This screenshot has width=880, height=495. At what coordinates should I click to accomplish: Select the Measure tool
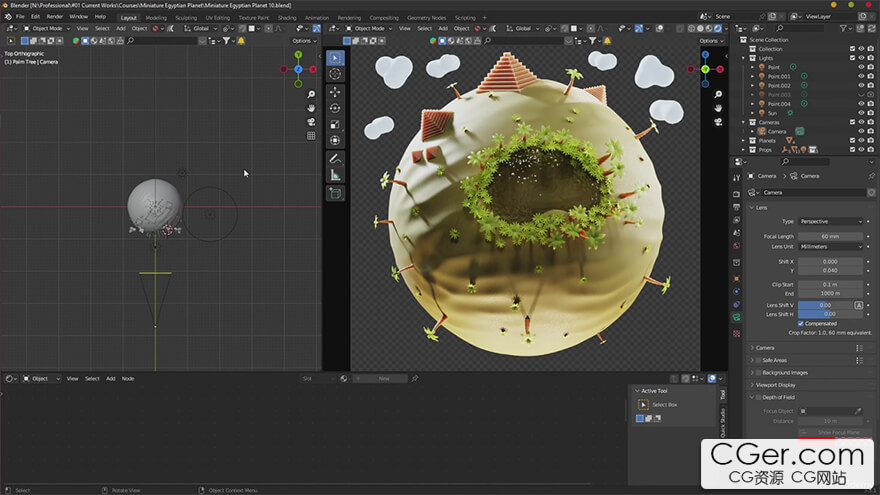pyautogui.click(x=335, y=176)
